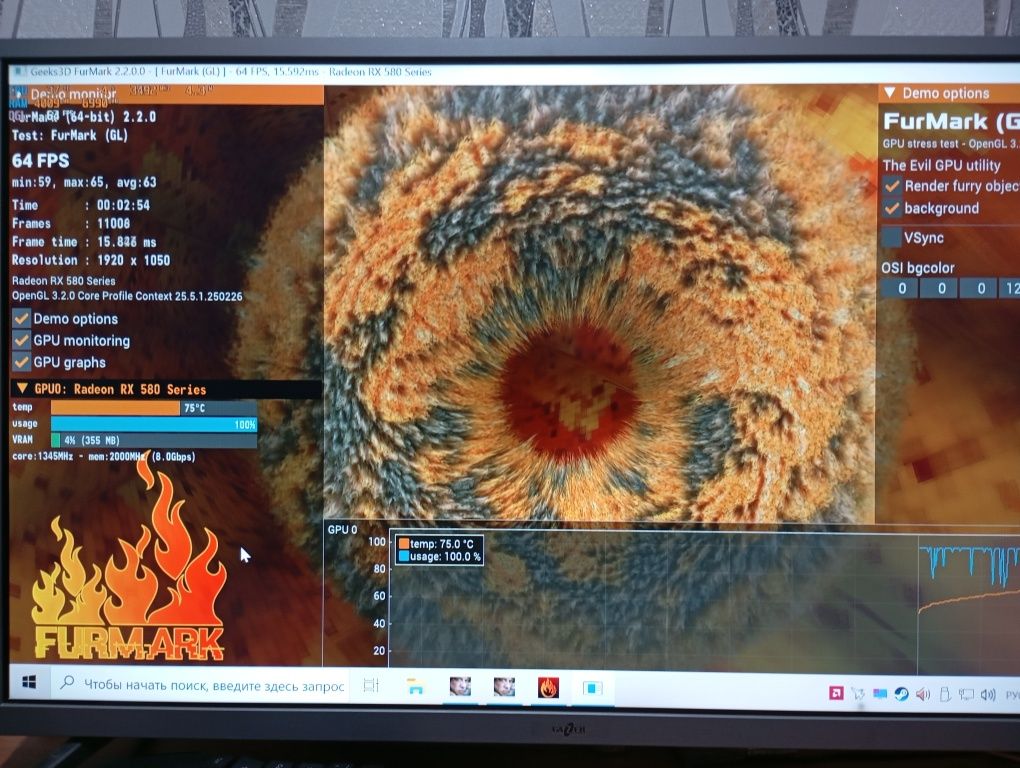Click the blue square app taskbar icon
This screenshot has width=1020, height=768.
tap(592, 688)
